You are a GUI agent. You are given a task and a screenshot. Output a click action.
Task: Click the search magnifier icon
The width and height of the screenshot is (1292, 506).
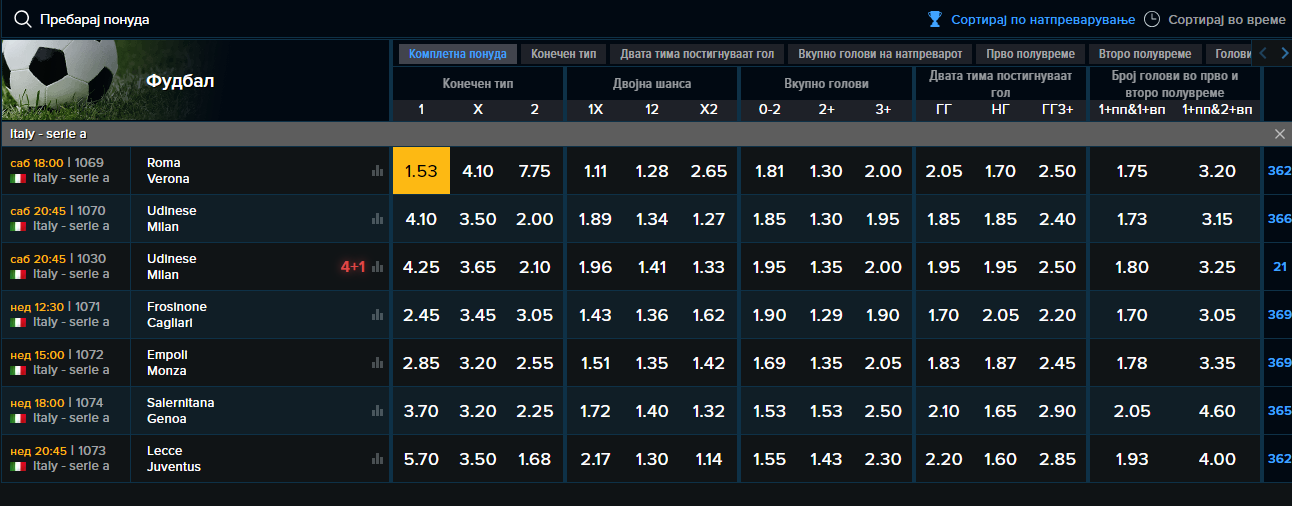tap(22, 19)
